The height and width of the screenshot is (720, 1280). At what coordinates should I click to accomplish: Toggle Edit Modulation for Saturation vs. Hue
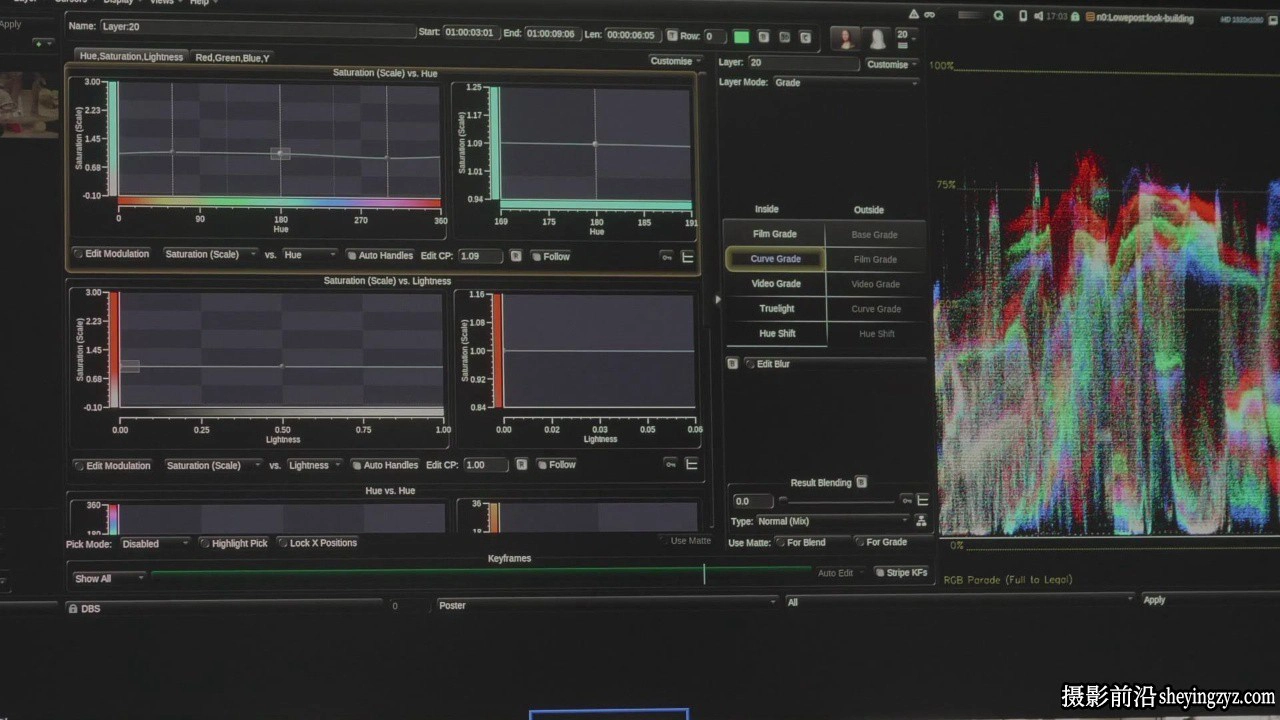click(x=111, y=254)
